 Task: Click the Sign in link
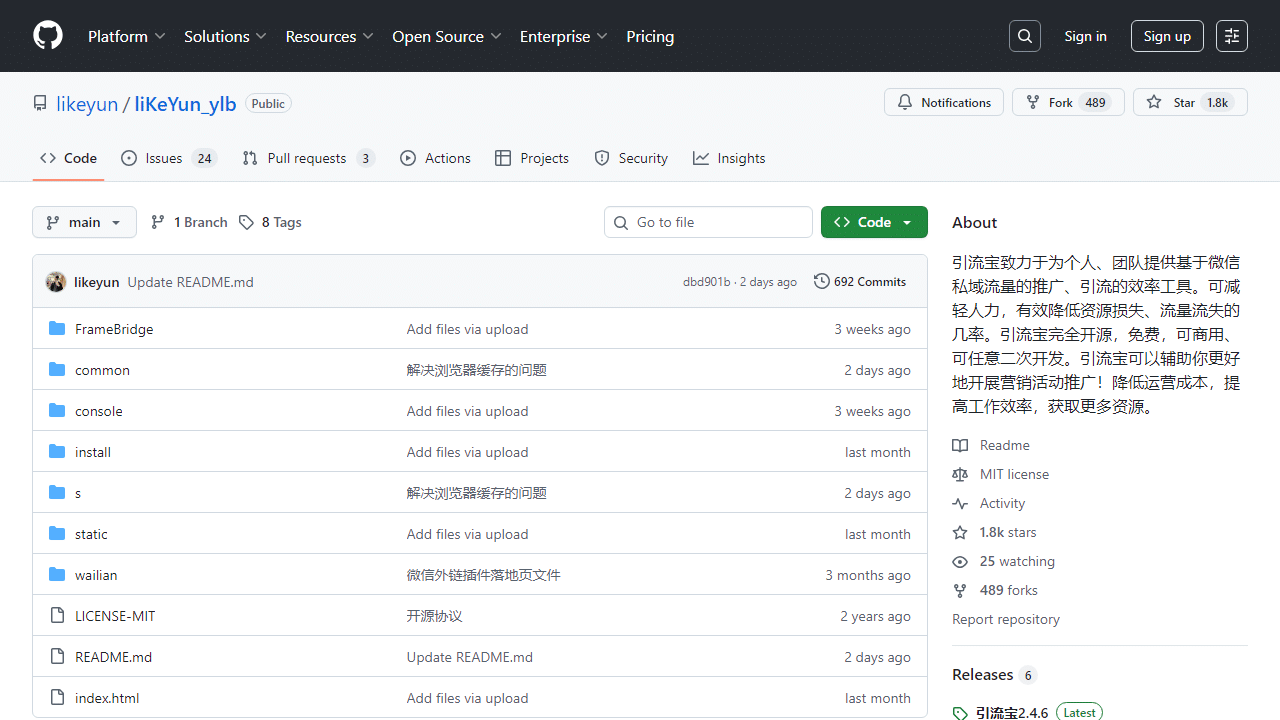tap(1085, 36)
